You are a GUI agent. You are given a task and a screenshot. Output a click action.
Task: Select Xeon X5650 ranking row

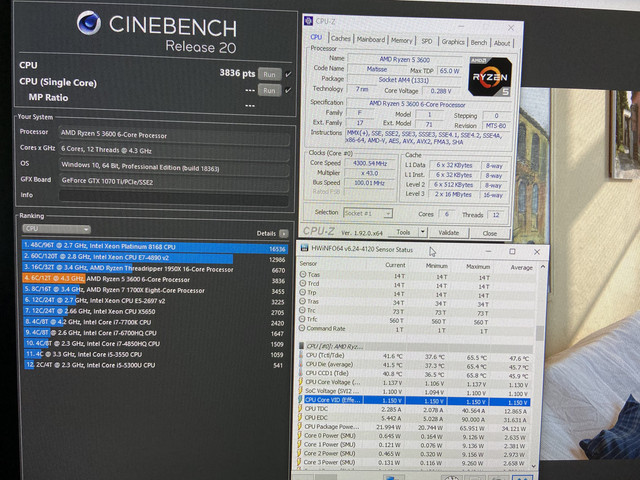[154, 312]
